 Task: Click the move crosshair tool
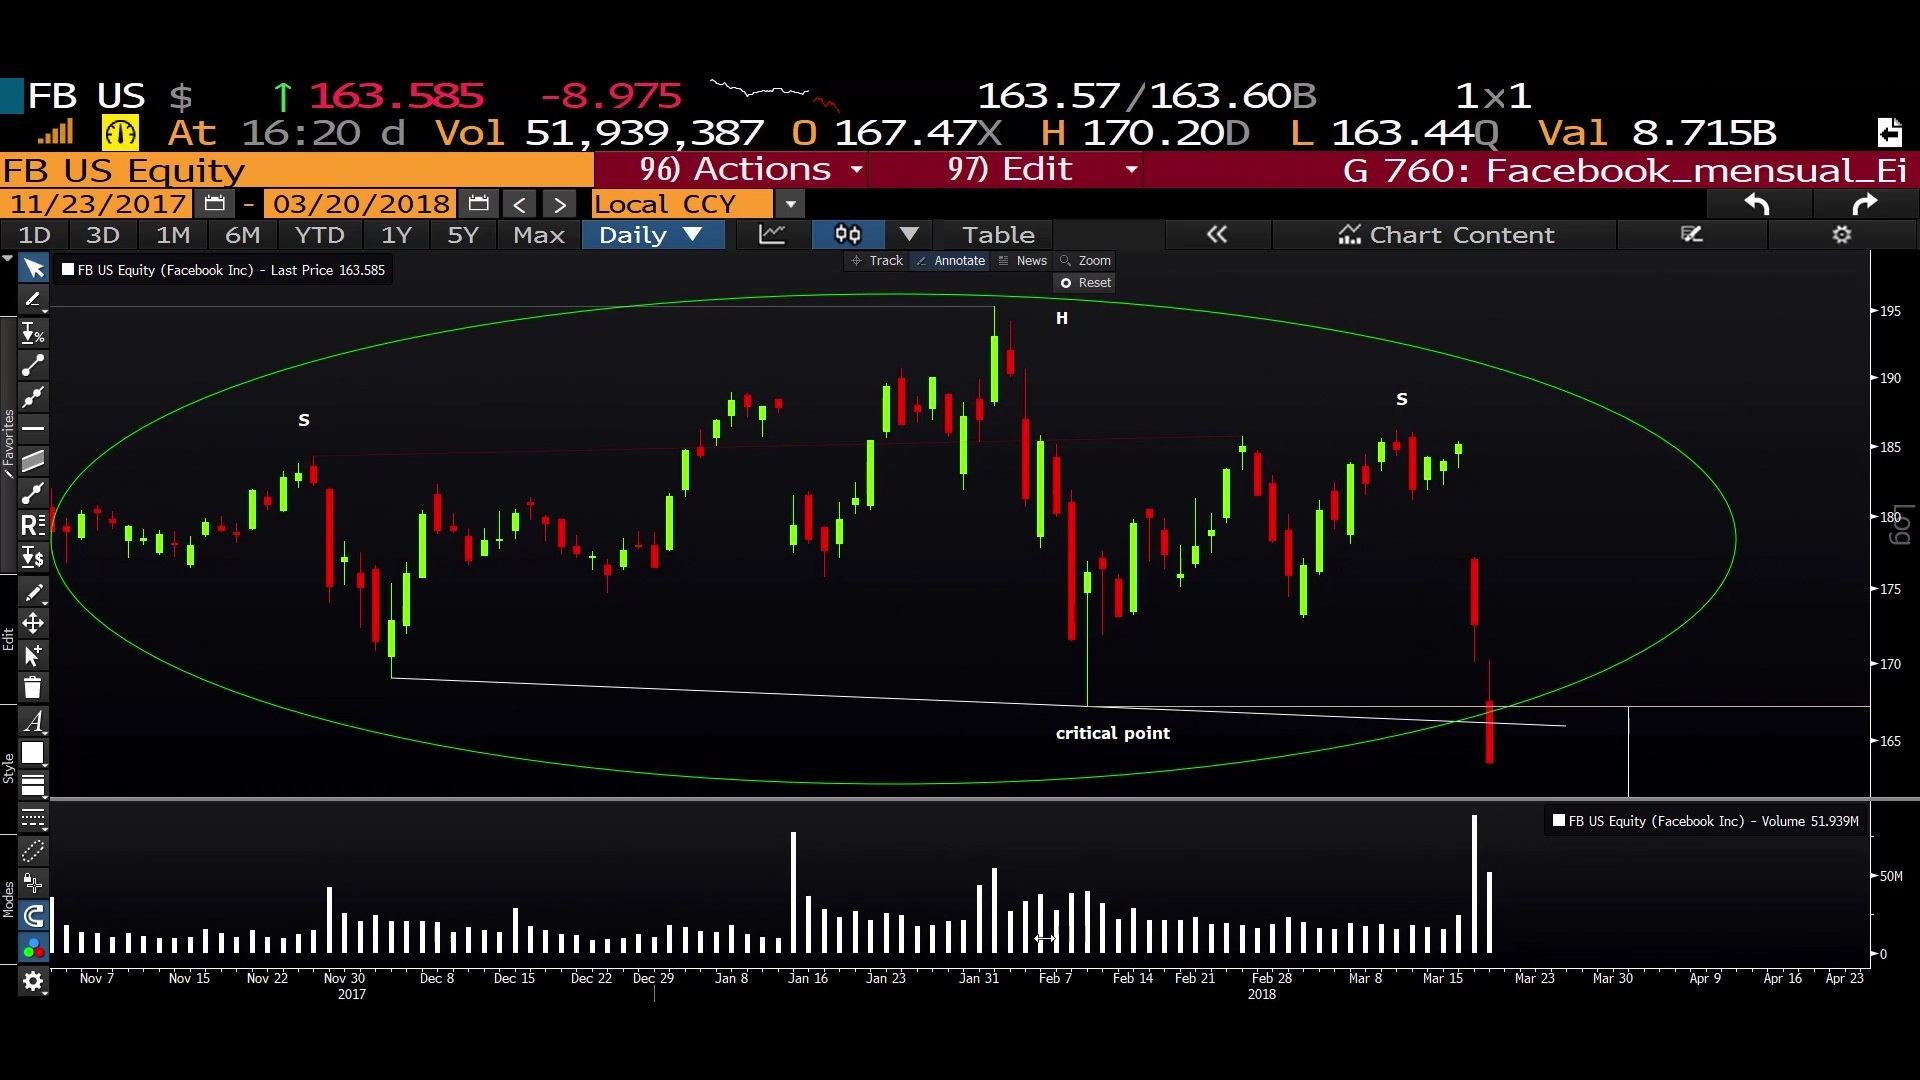click(x=33, y=624)
